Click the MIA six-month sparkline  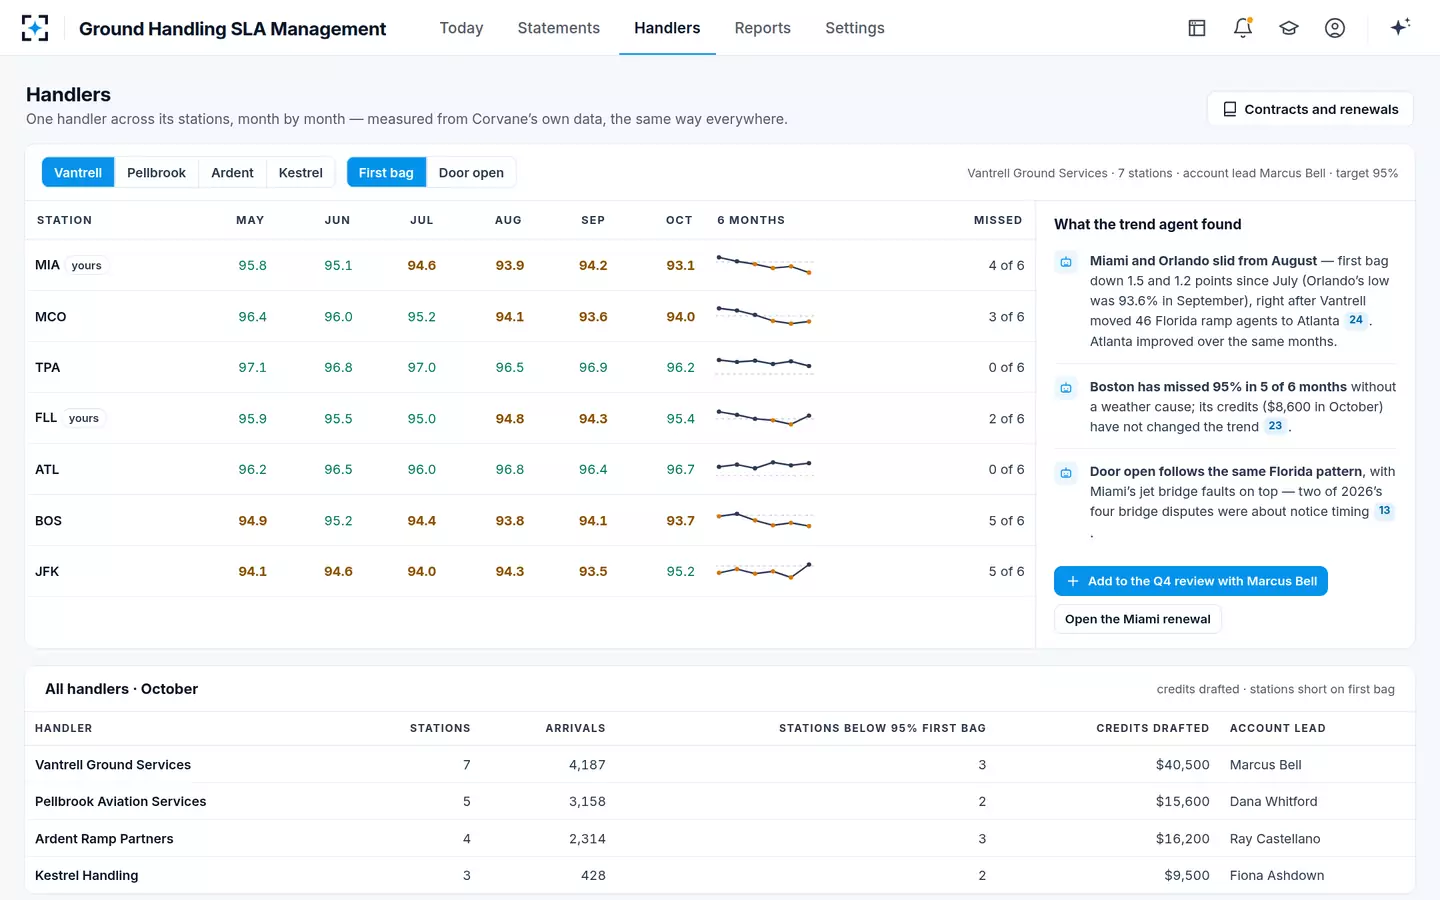point(765,265)
